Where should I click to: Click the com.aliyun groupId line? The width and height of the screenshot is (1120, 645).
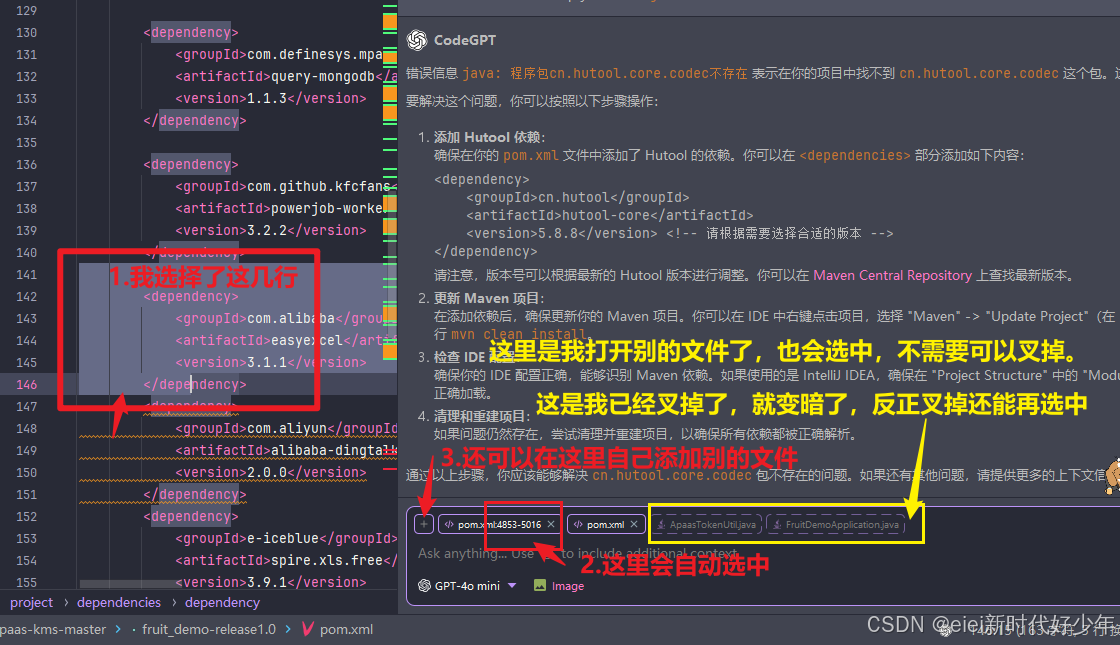click(286, 429)
